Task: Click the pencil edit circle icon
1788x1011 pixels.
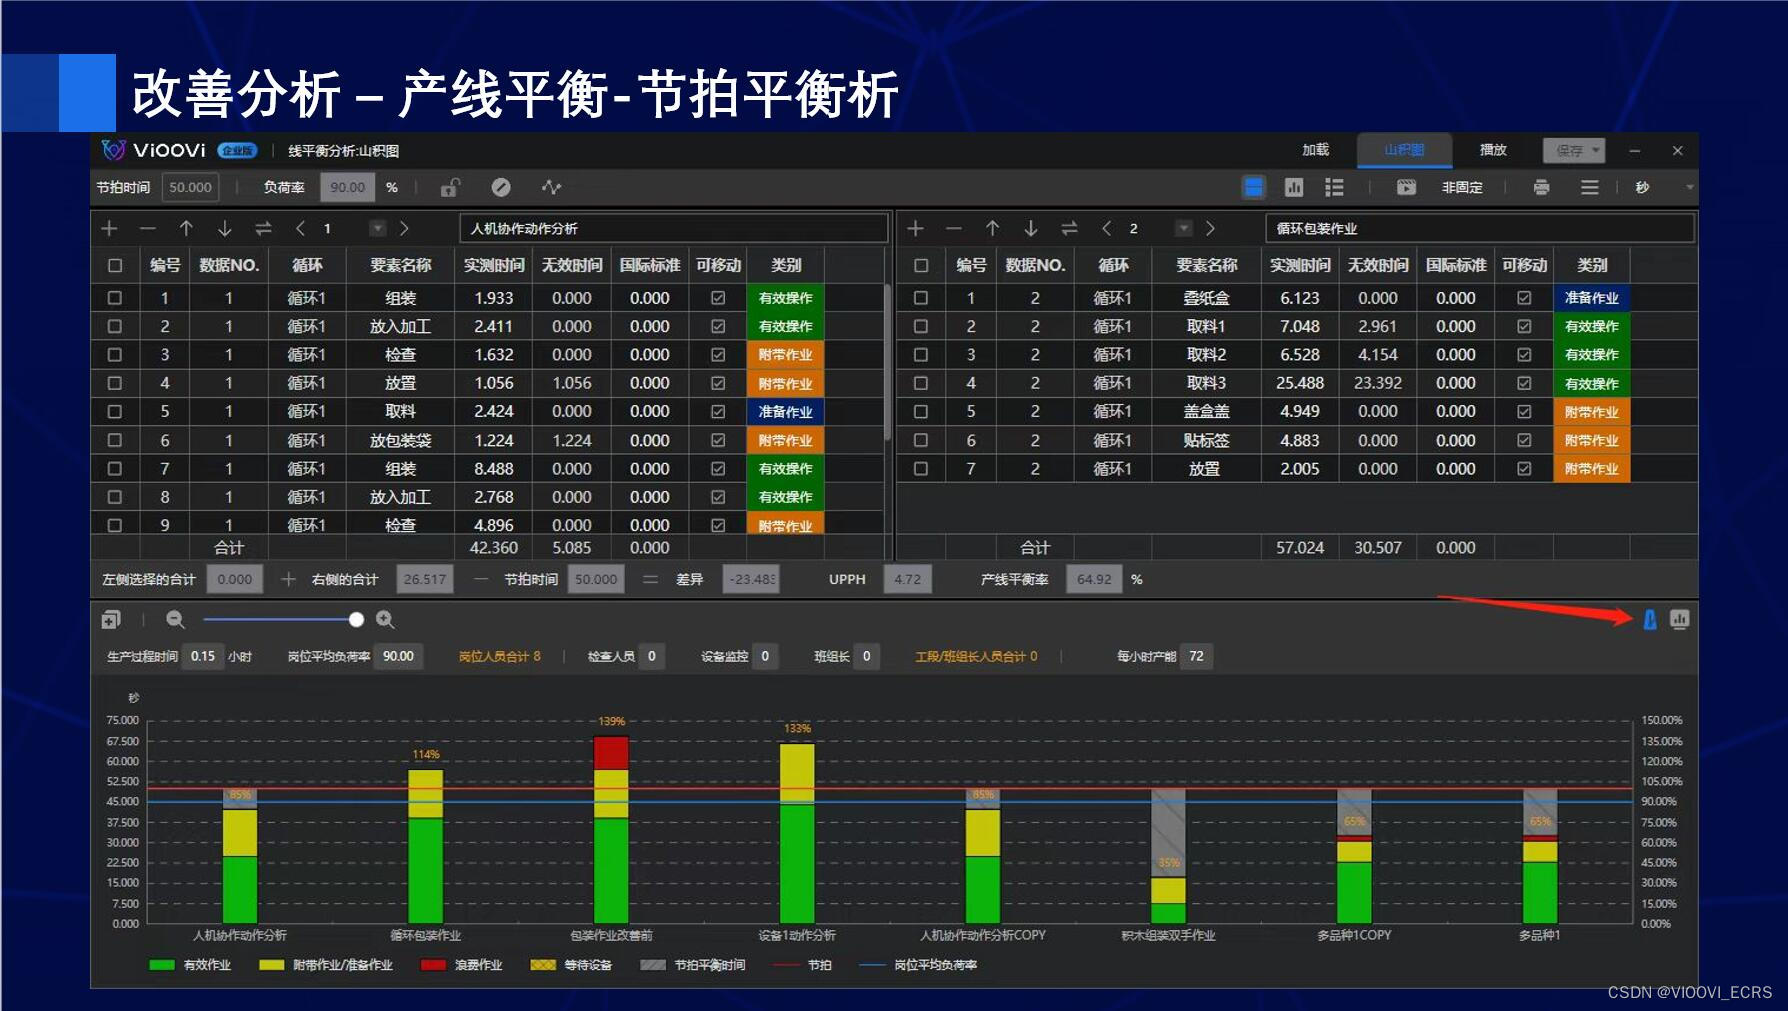Action: [501, 187]
